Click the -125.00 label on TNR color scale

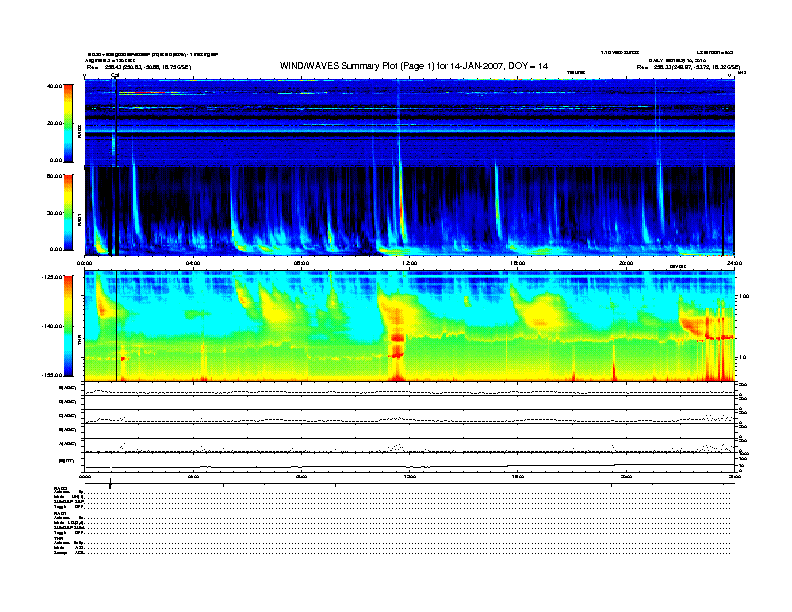(x=52, y=277)
